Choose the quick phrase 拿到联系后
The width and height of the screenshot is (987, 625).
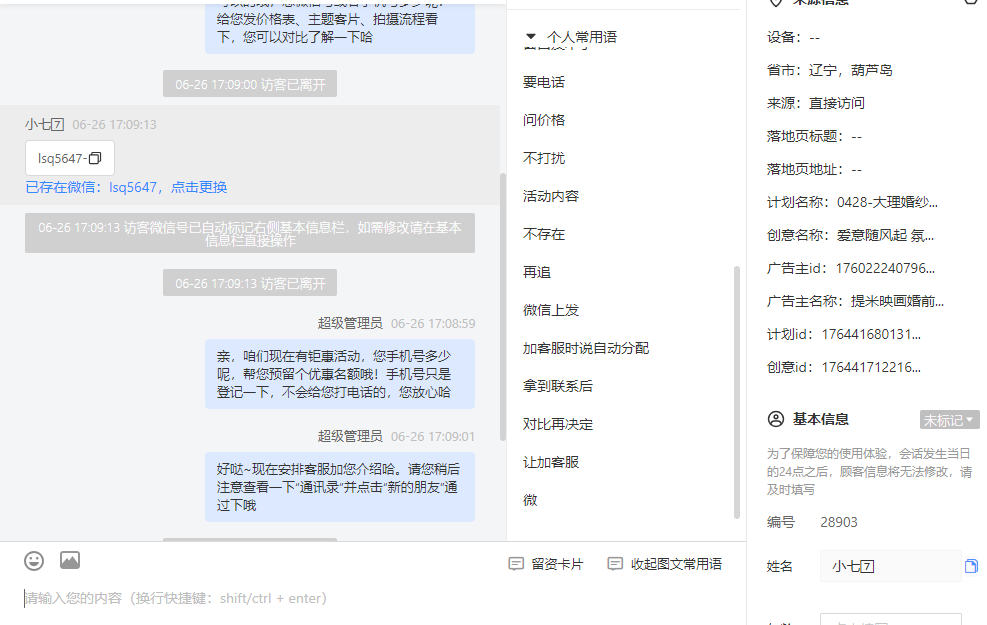coord(558,386)
